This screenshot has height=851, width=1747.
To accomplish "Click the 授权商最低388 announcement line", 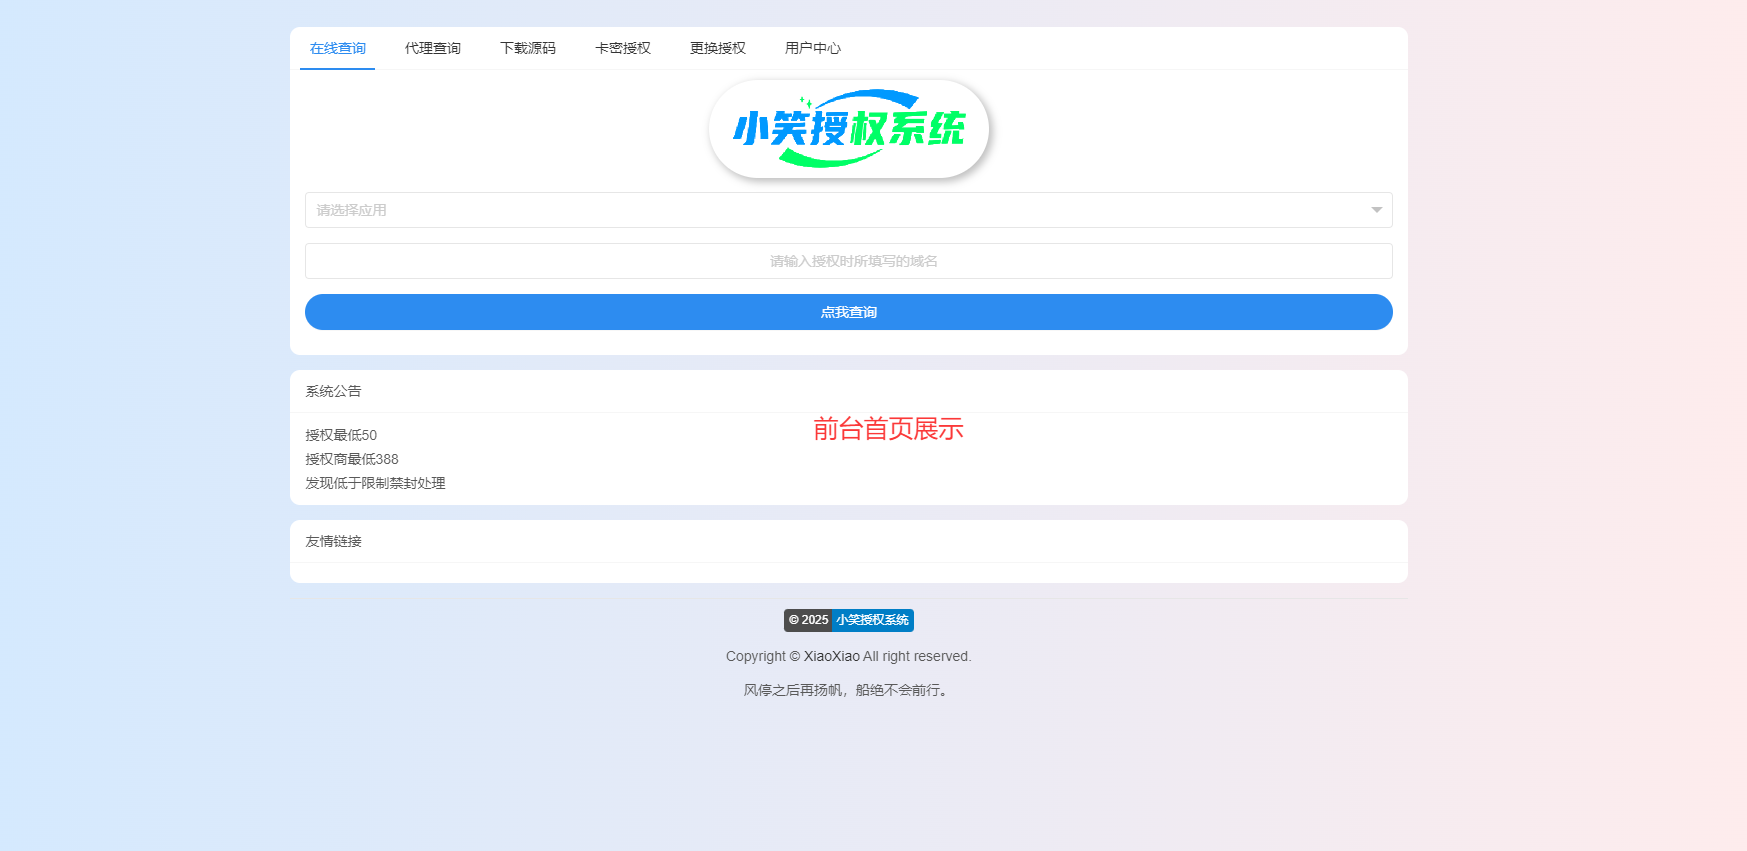I will point(352,459).
